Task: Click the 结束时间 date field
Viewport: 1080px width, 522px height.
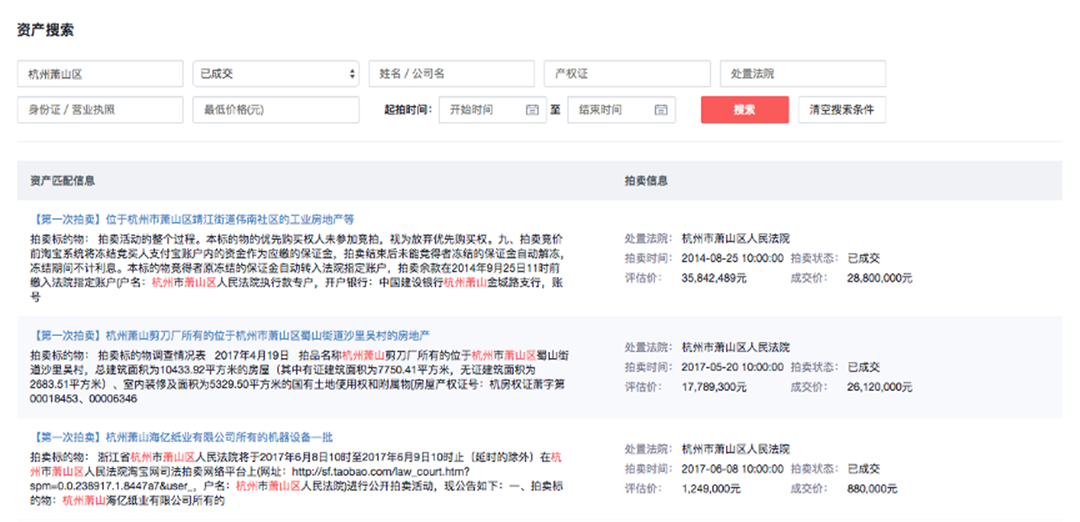Action: tap(621, 109)
